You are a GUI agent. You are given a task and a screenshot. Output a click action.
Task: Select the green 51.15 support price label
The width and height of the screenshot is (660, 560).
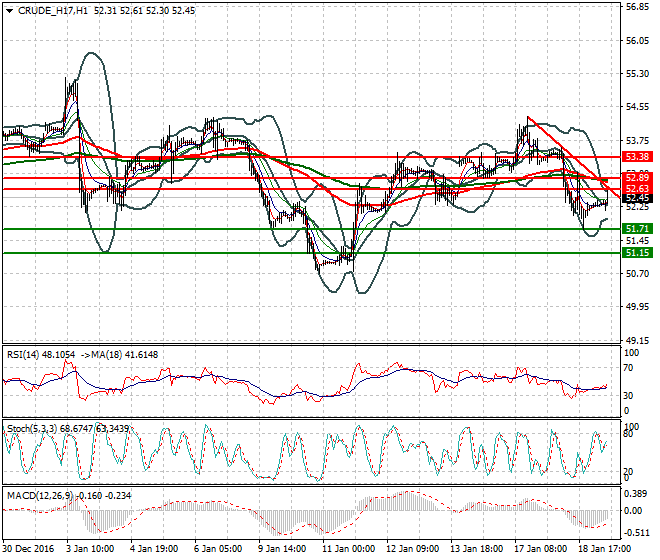(638, 253)
